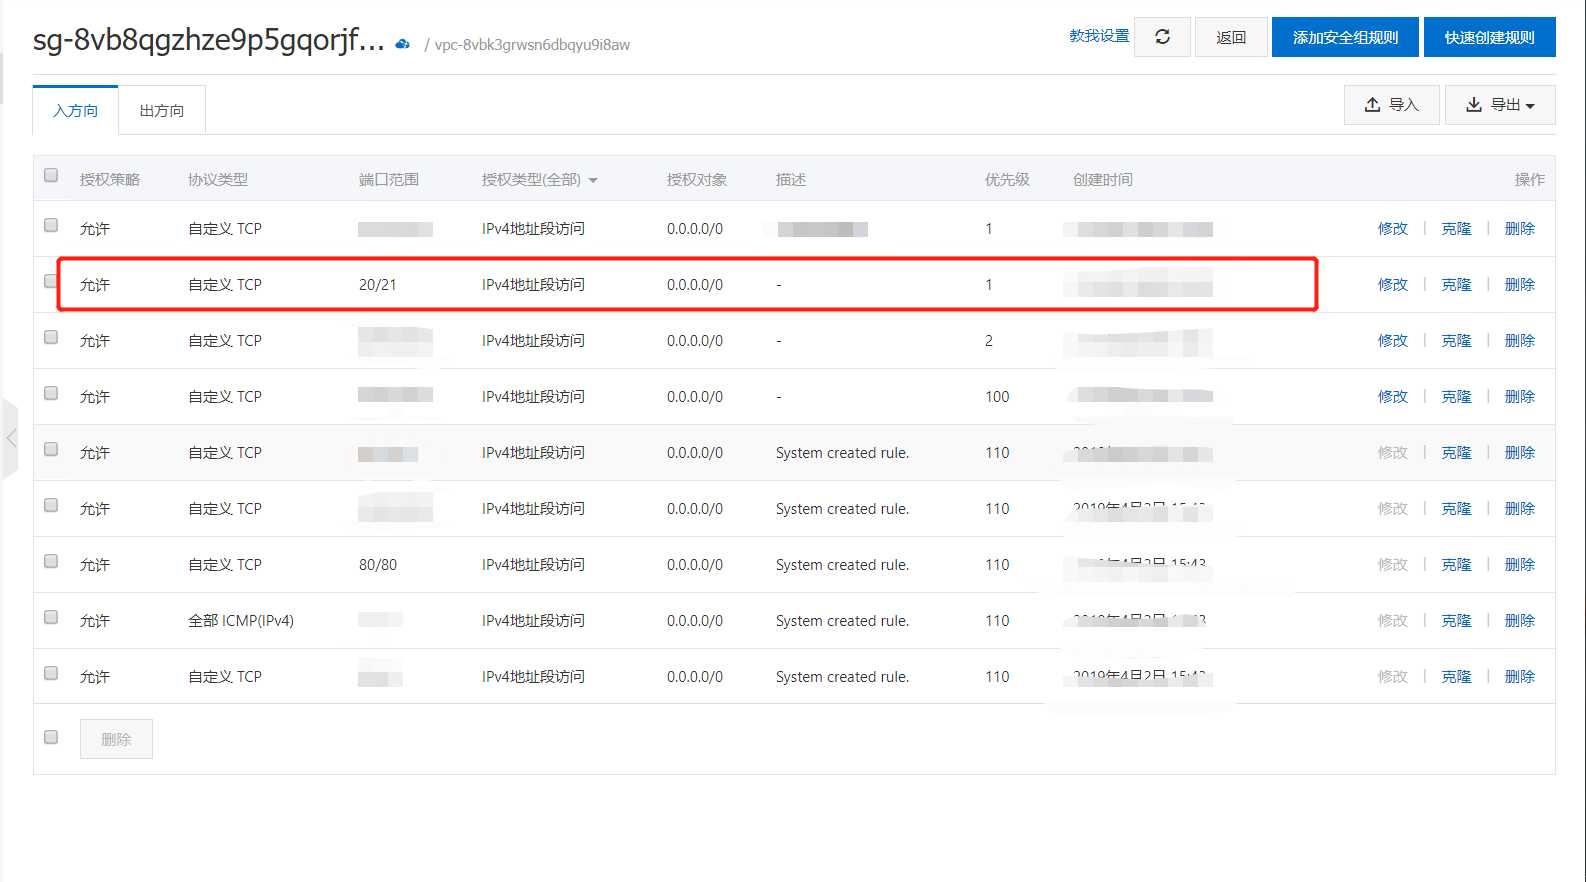Click the 80/80 port range cell
Image resolution: width=1586 pixels, height=882 pixels.
[x=378, y=565]
